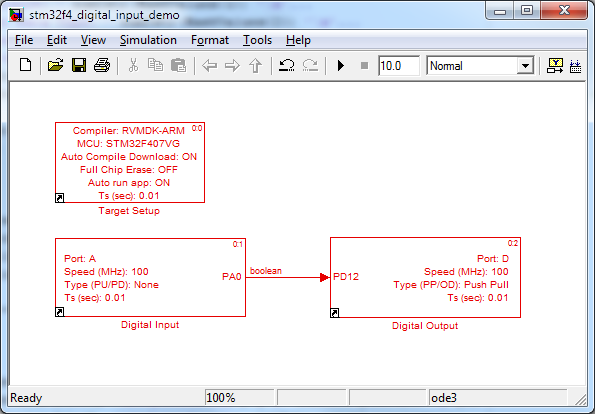Go up to the parent system arrow
The image size is (595, 414).
[x=255, y=65]
